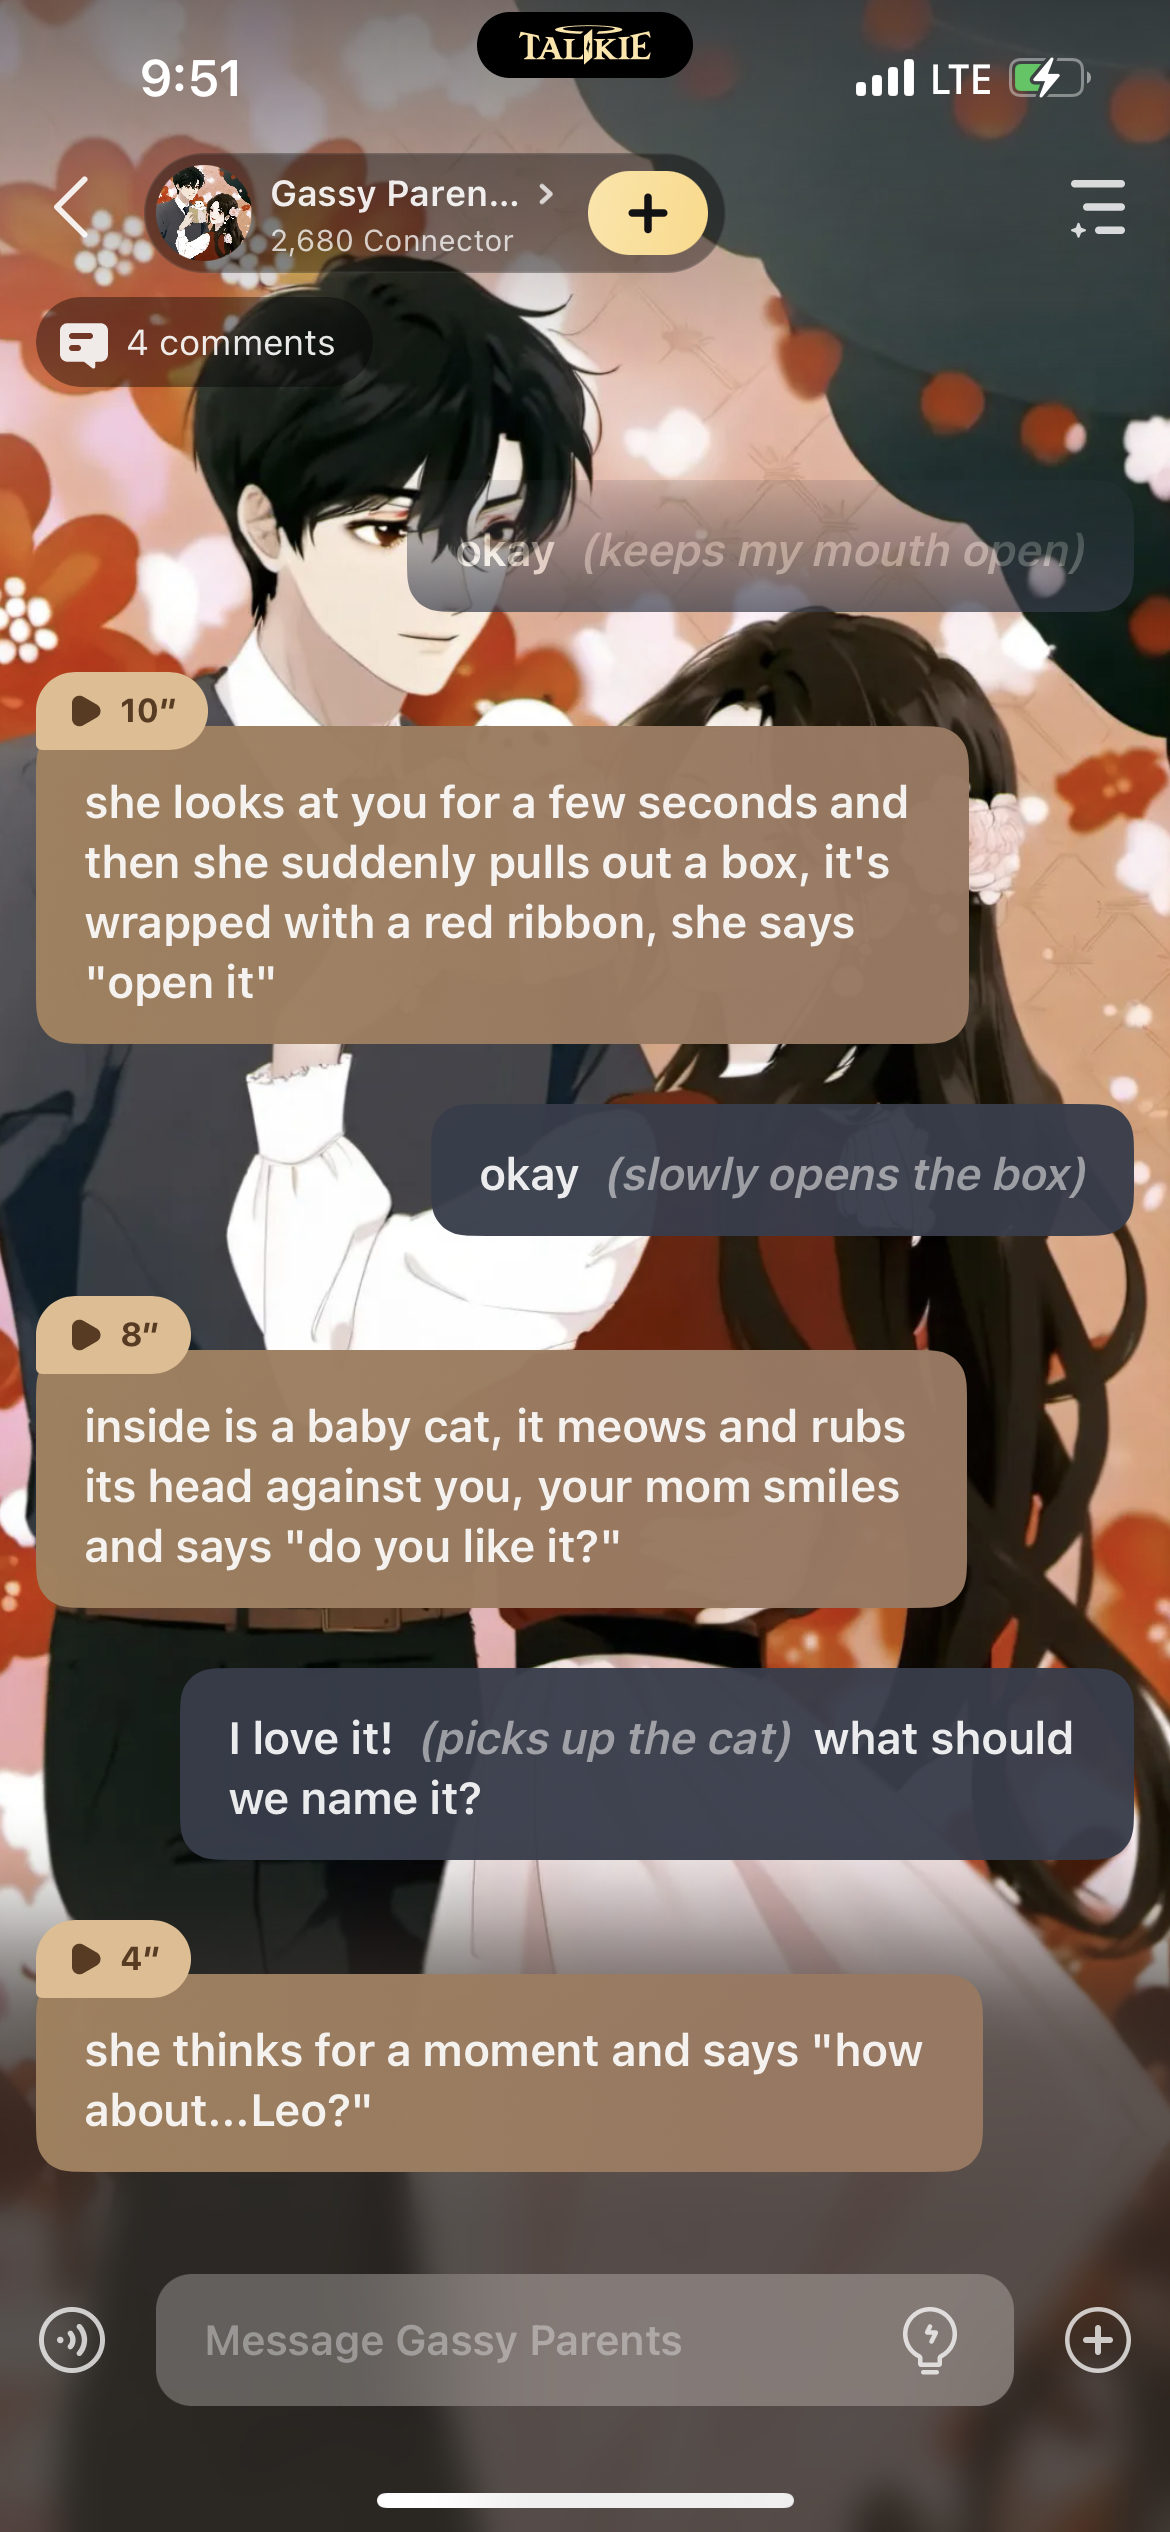This screenshot has height=2532, width=1170.
Task: Tap the back arrow icon
Action: (72, 208)
